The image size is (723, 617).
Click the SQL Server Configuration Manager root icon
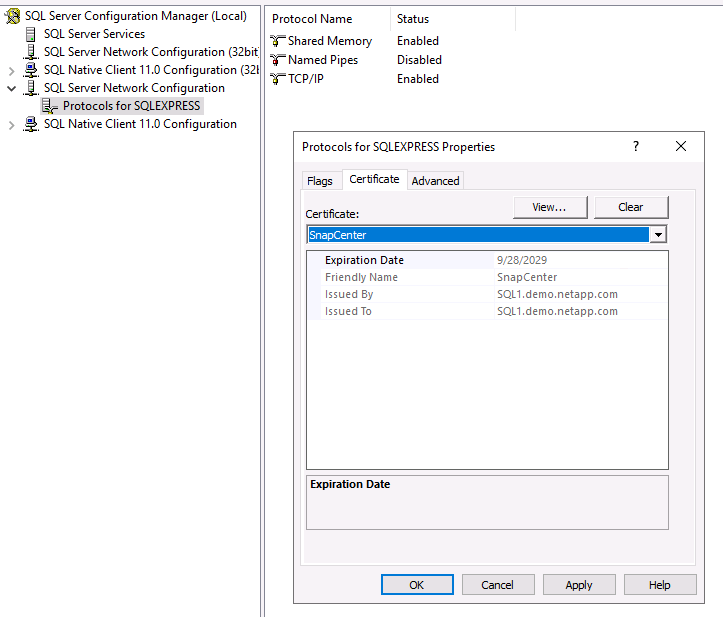click(x=13, y=16)
